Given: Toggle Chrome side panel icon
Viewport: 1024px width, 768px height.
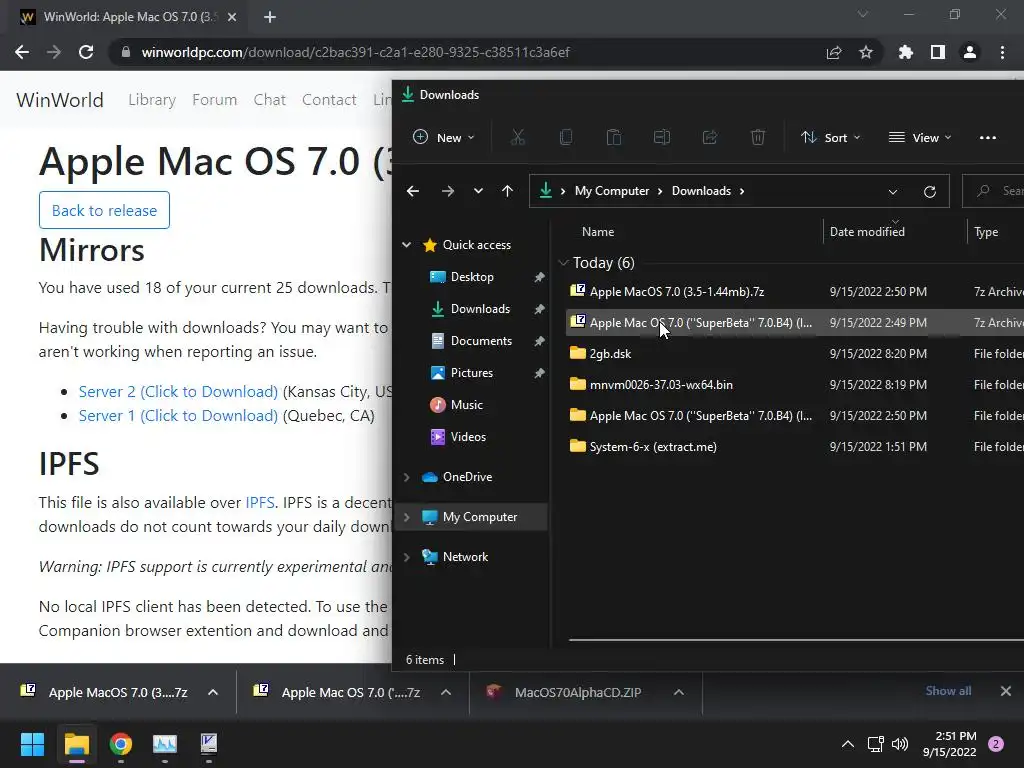Looking at the screenshot, I should point(938,52).
